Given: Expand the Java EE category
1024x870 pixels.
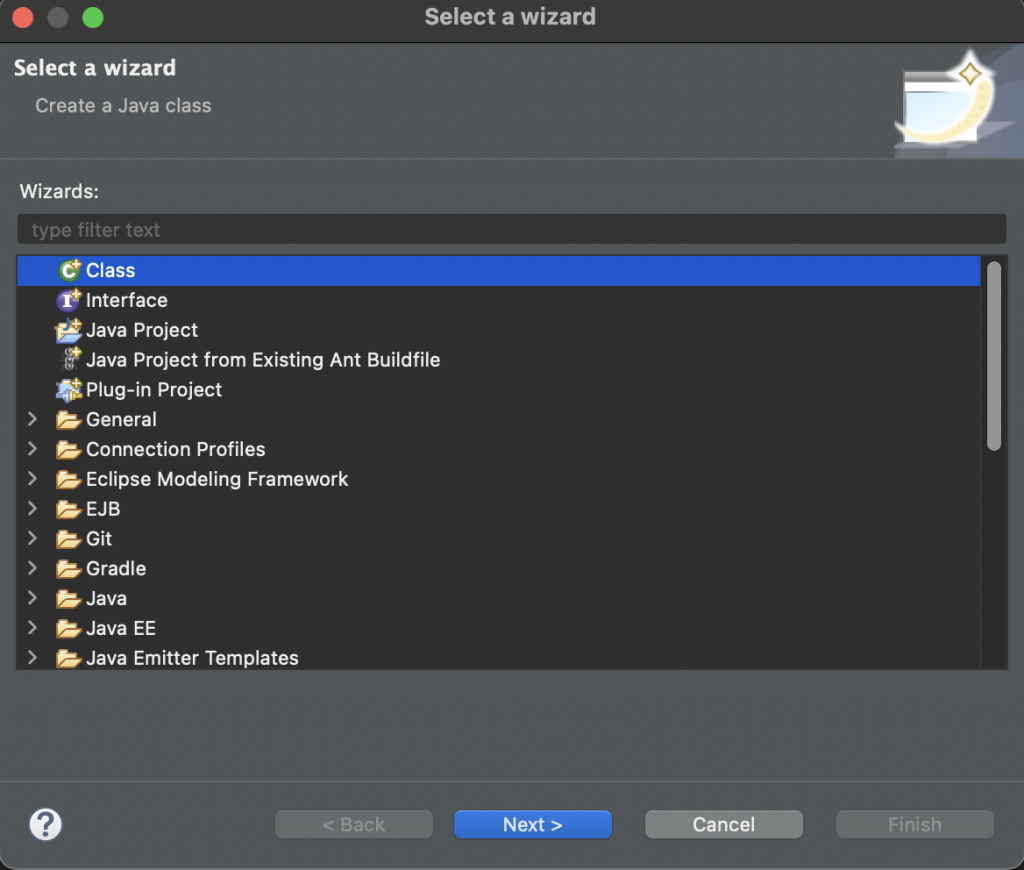Looking at the screenshot, I should 32,628.
